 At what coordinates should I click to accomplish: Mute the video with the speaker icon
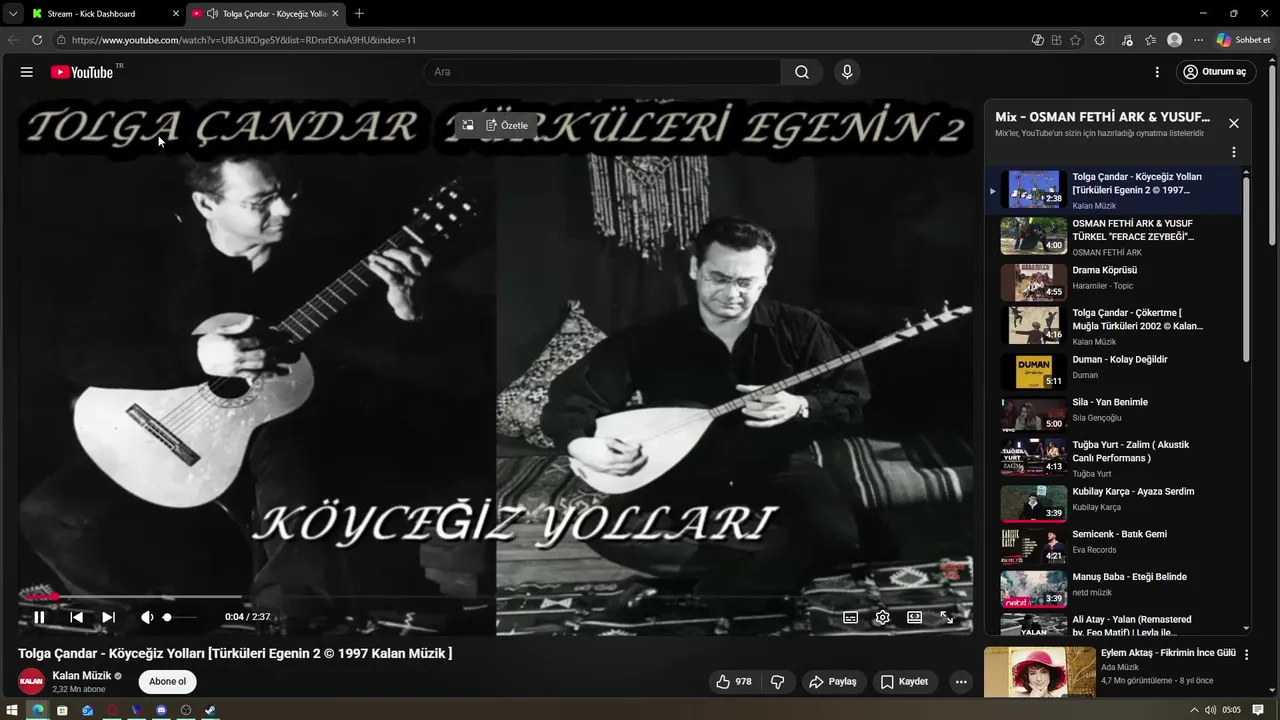click(146, 617)
